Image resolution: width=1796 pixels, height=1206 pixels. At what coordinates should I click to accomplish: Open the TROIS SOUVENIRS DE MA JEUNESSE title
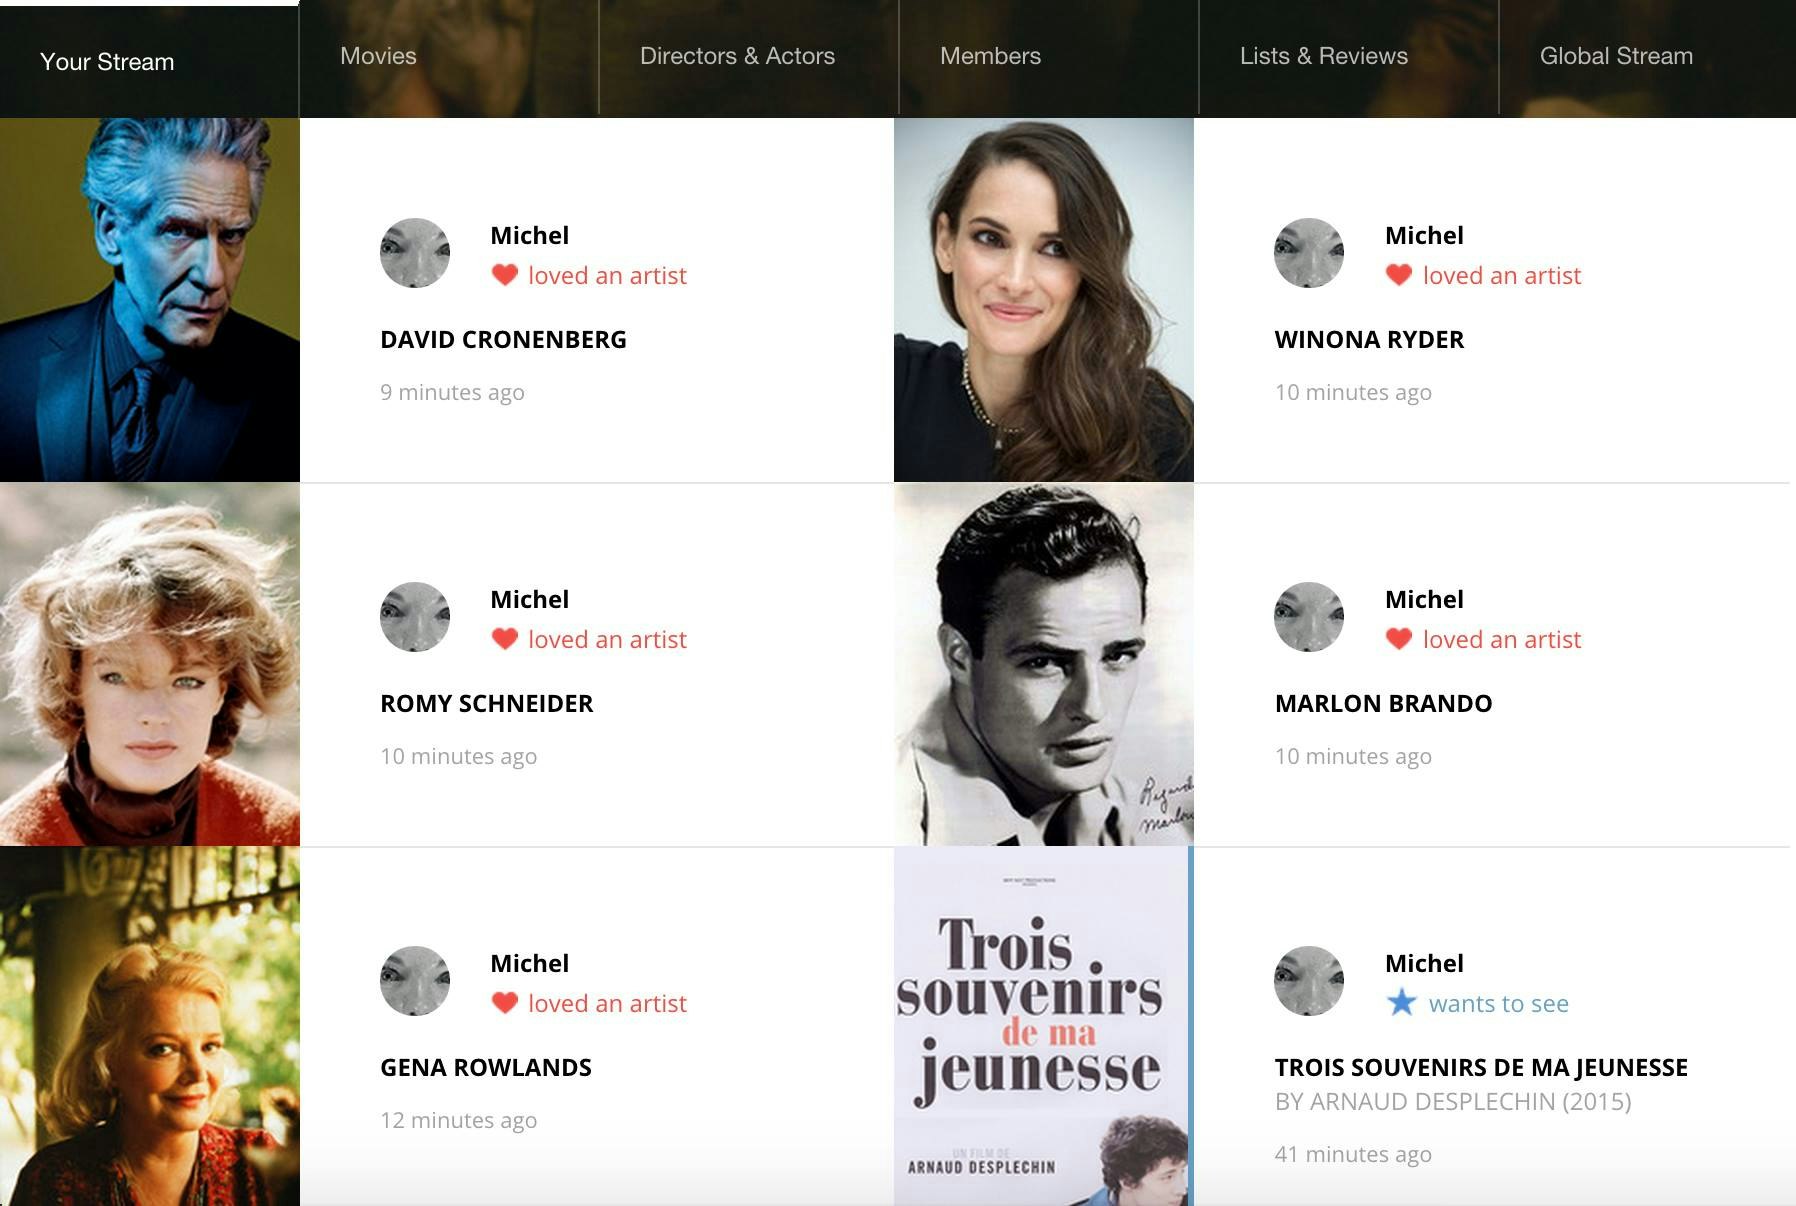click(1481, 1068)
